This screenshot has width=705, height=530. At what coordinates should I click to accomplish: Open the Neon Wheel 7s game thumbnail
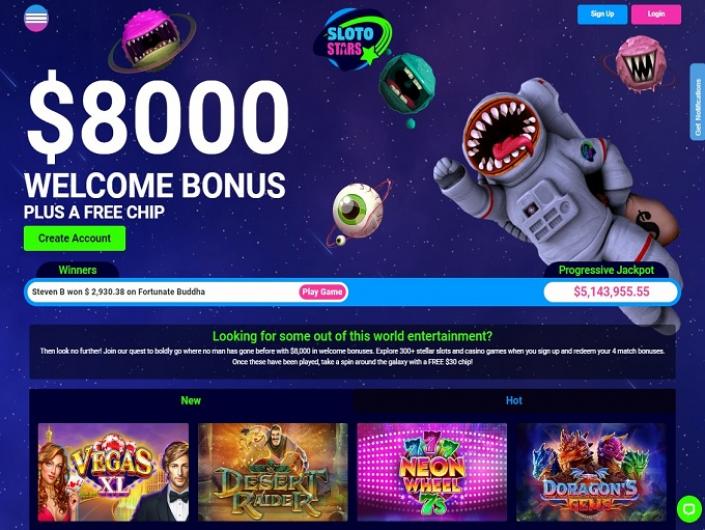(x=432, y=472)
